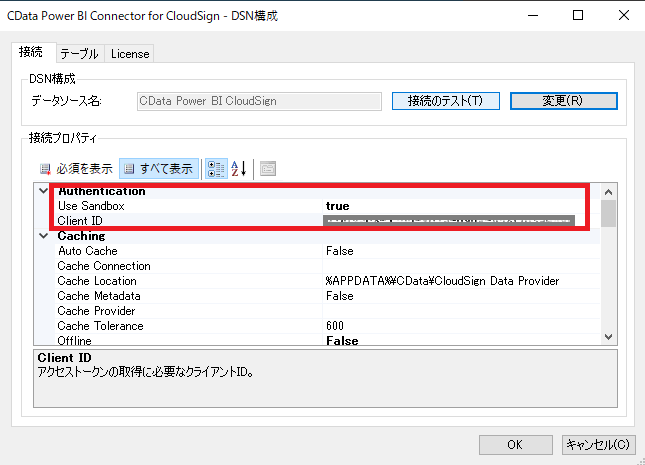Click the %APPDATA% Cache Location value
This screenshot has width=645, height=465.
pyautogui.click(x=442, y=281)
